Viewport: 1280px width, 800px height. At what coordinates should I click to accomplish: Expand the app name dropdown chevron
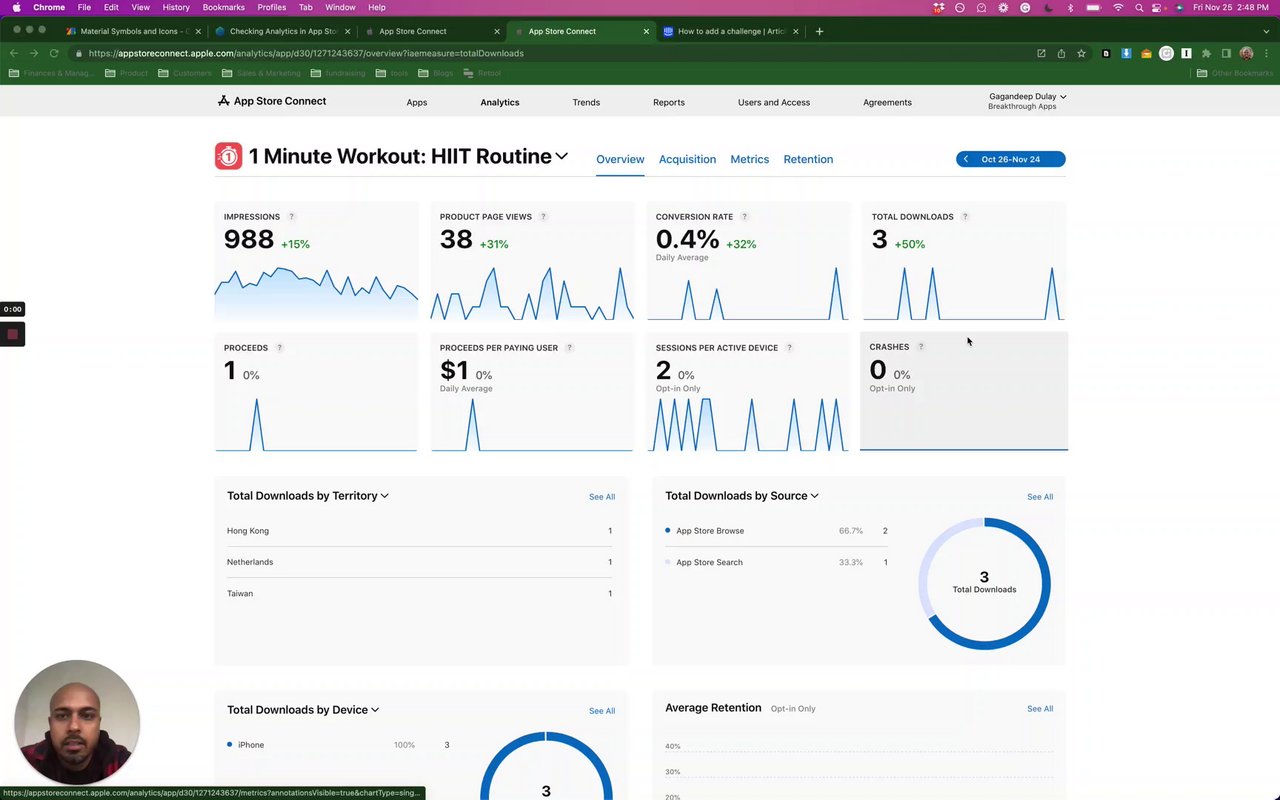tap(562, 156)
